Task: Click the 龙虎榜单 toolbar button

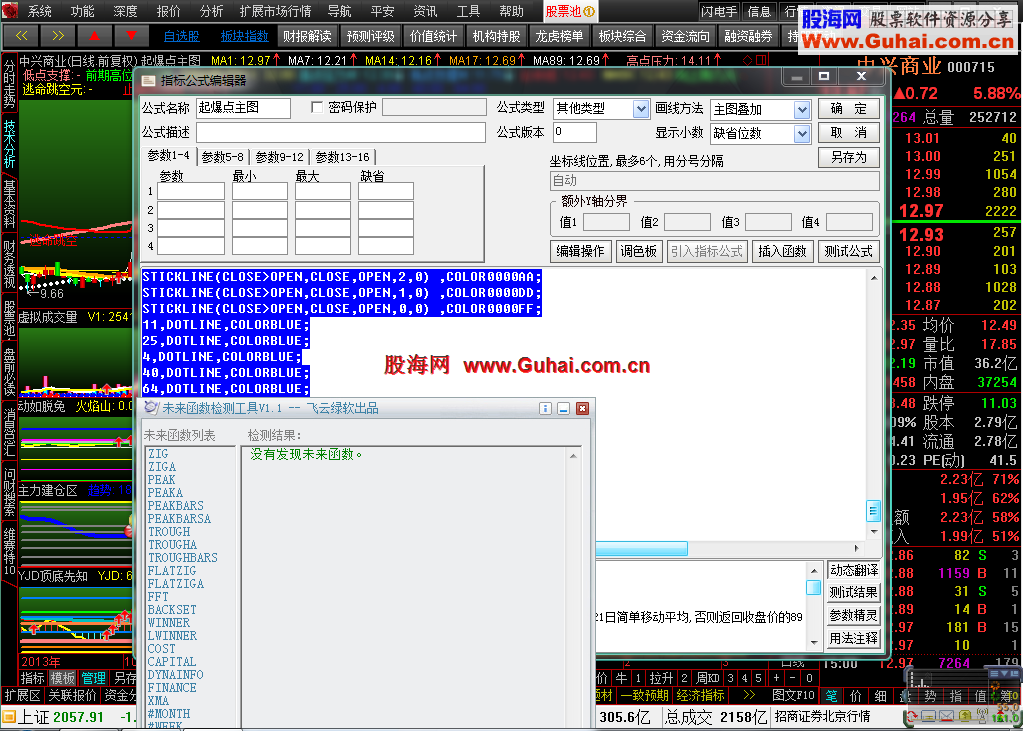Action: point(559,37)
